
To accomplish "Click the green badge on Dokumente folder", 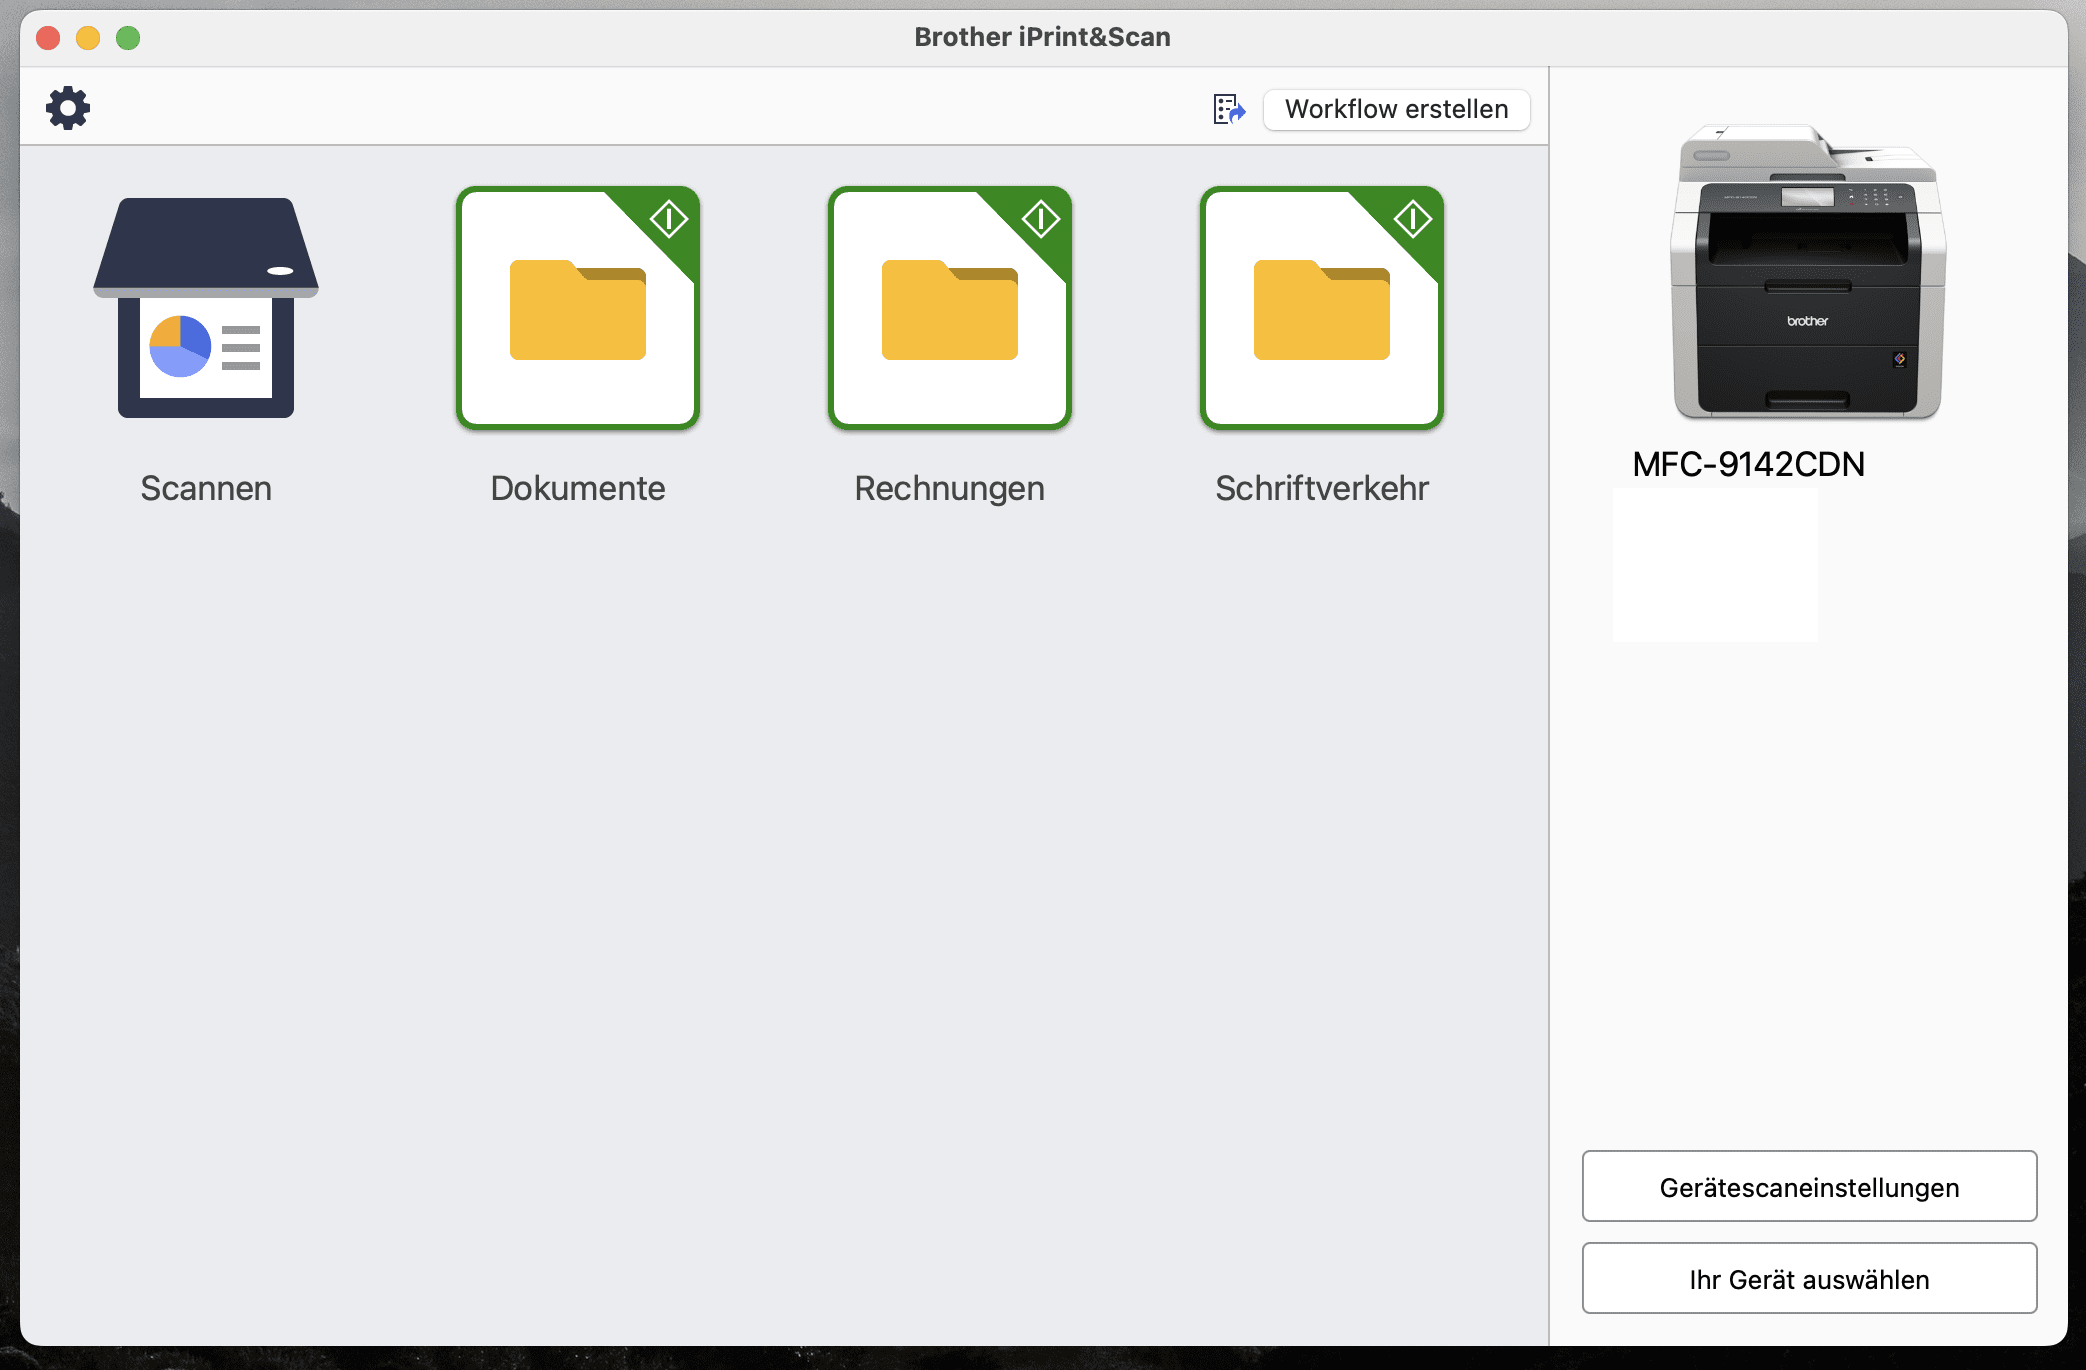I will 668,219.
